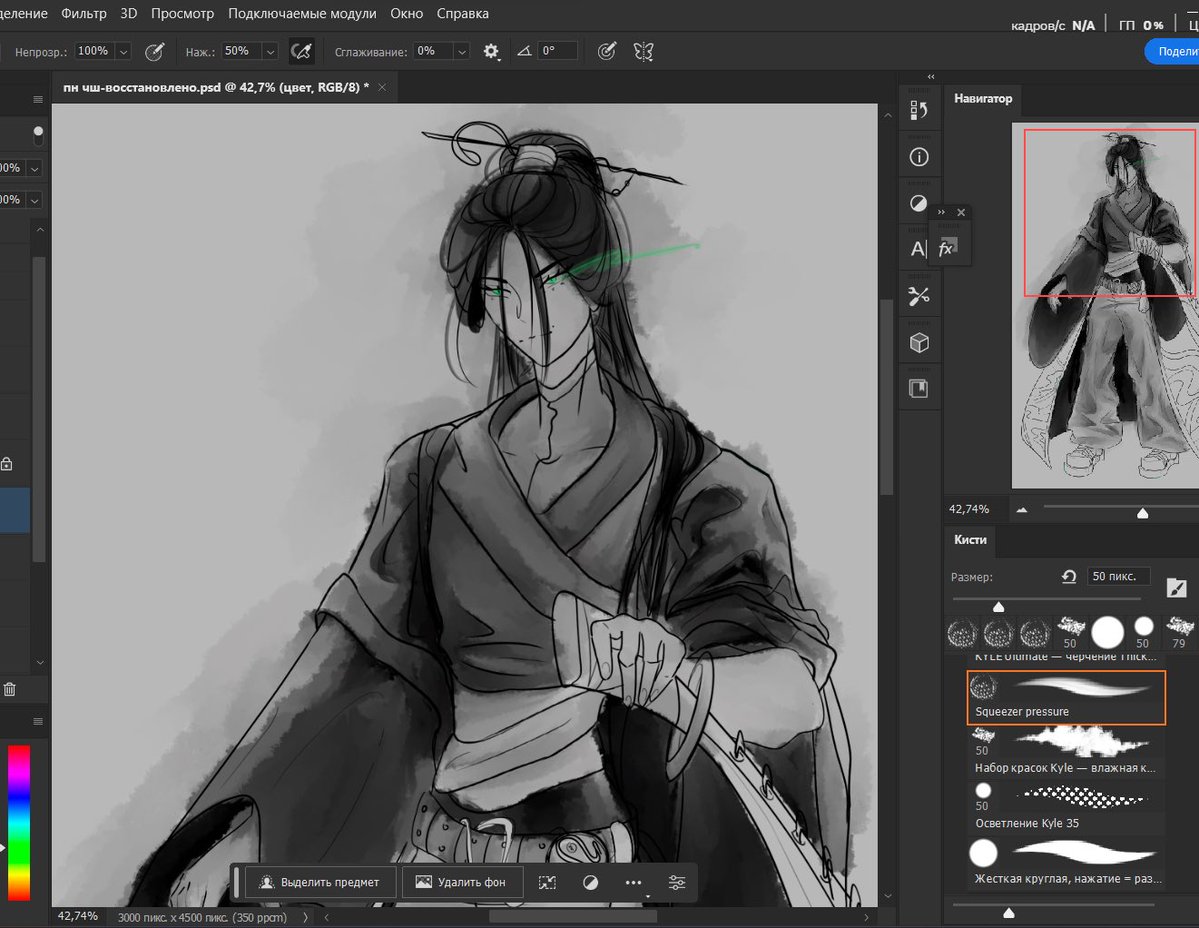Screen dimensions: 1199x928
Task: Open the Character panel icon
Action: coord(918,249)
